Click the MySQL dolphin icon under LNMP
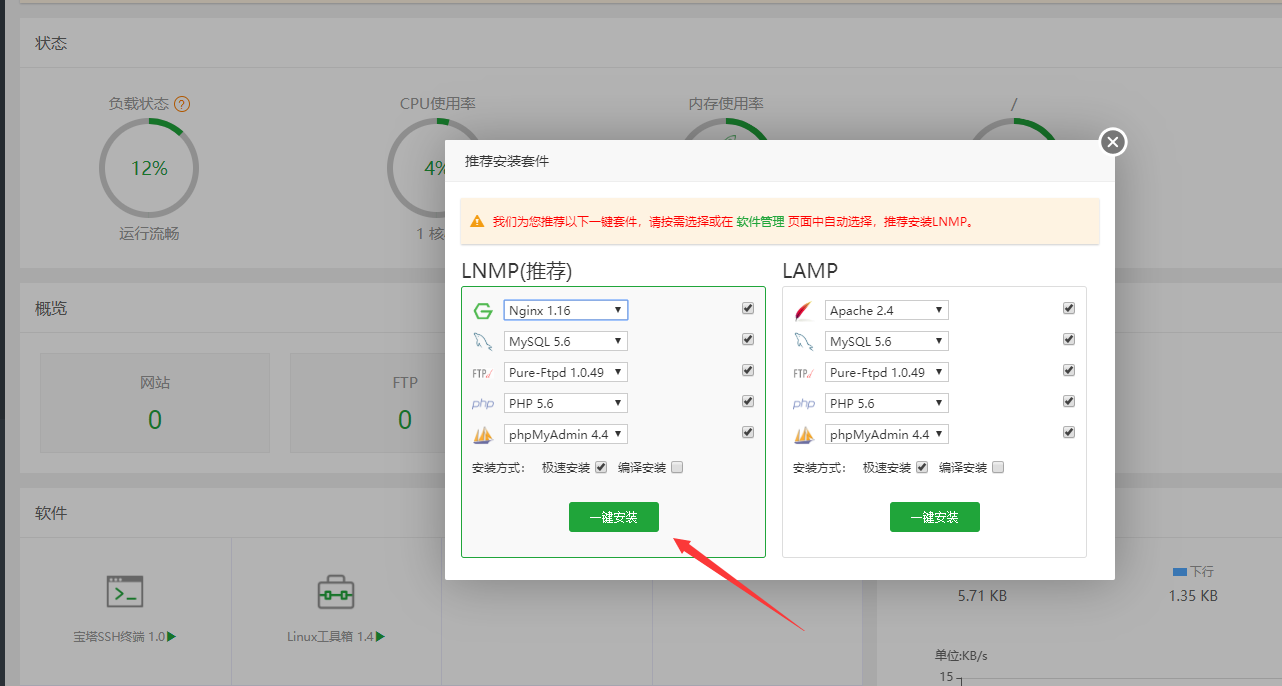 483,342
